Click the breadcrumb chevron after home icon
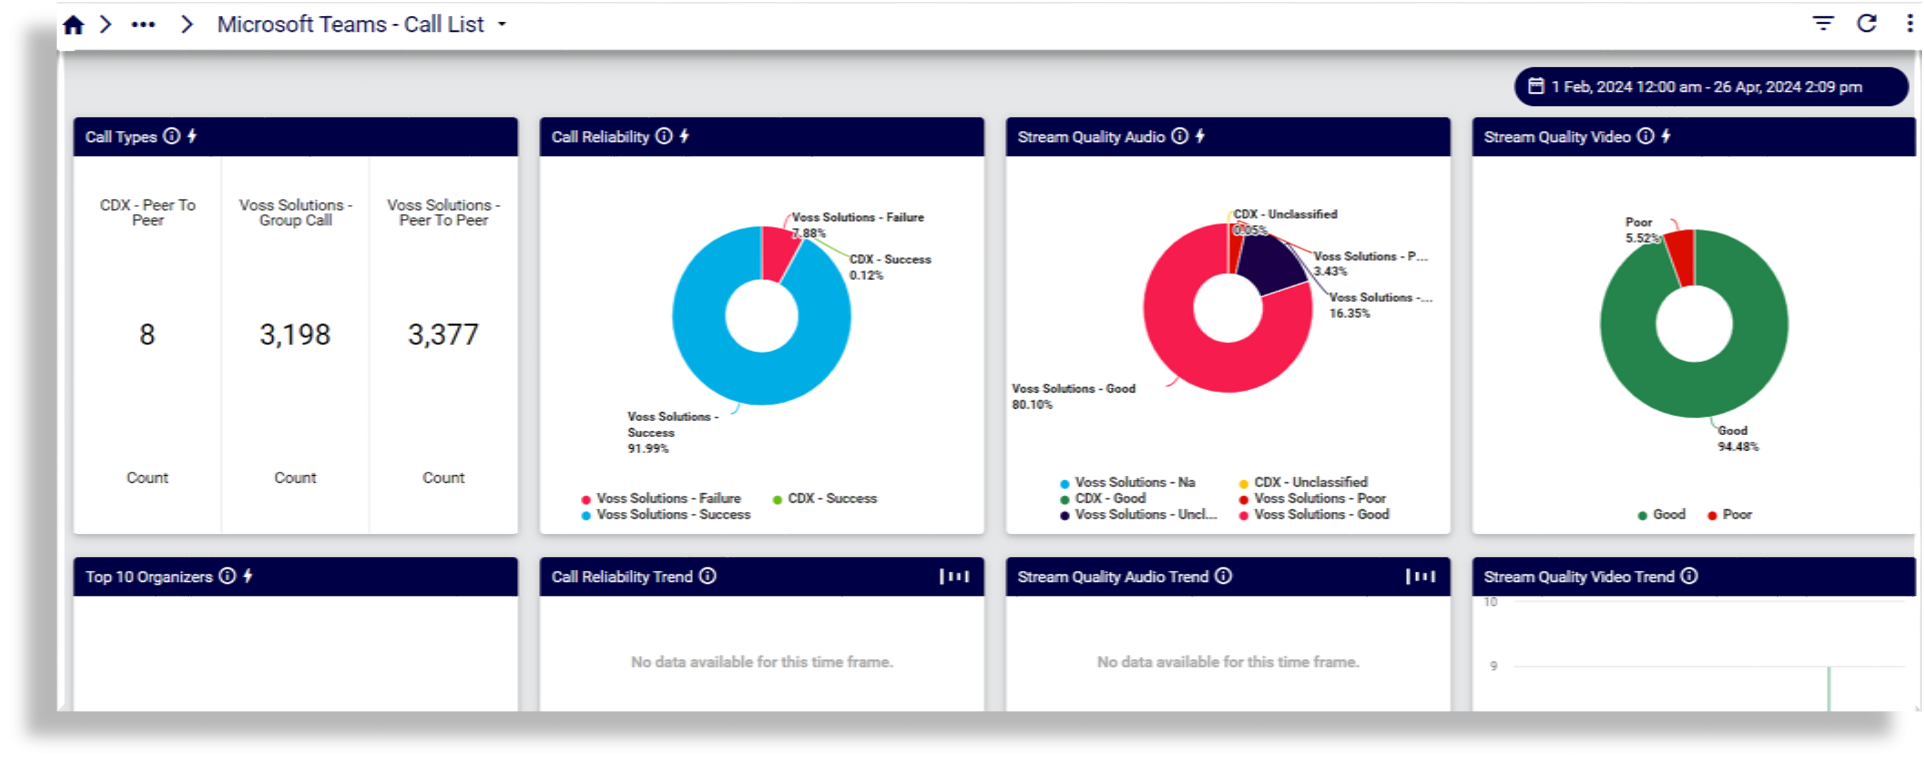This screenshot has height=762, width=1924. click(x=106, y=24)
